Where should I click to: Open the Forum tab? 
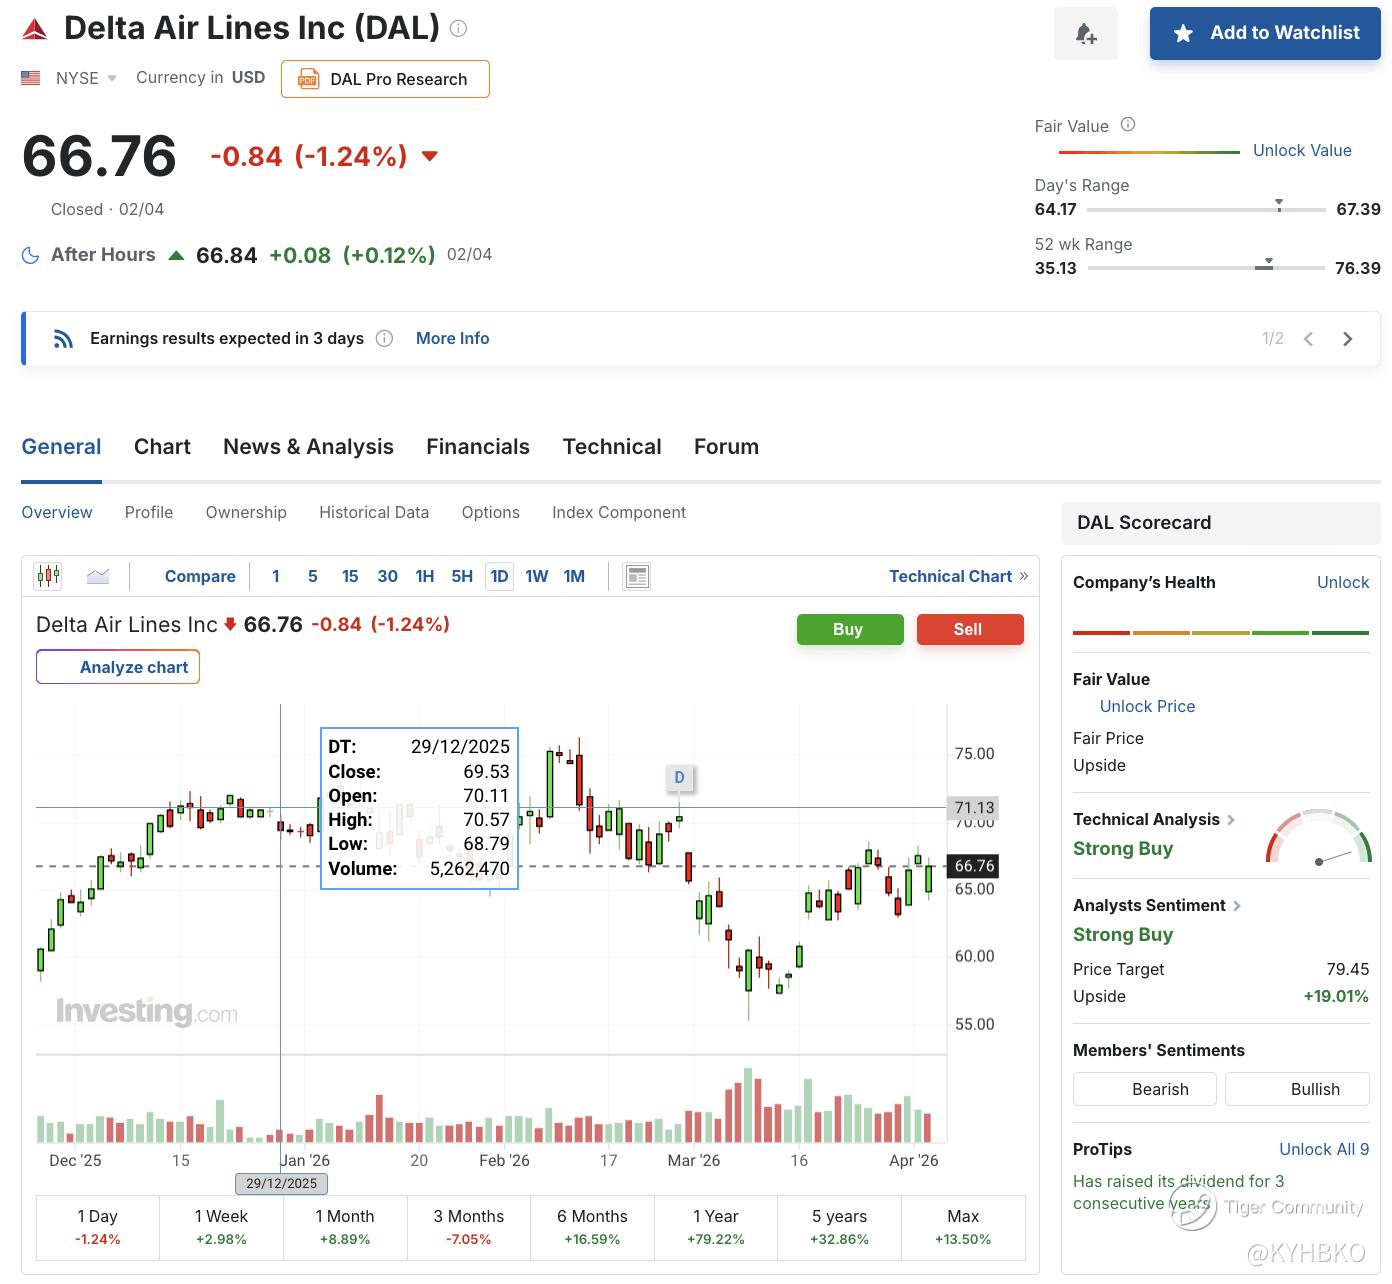pos(726,447)
